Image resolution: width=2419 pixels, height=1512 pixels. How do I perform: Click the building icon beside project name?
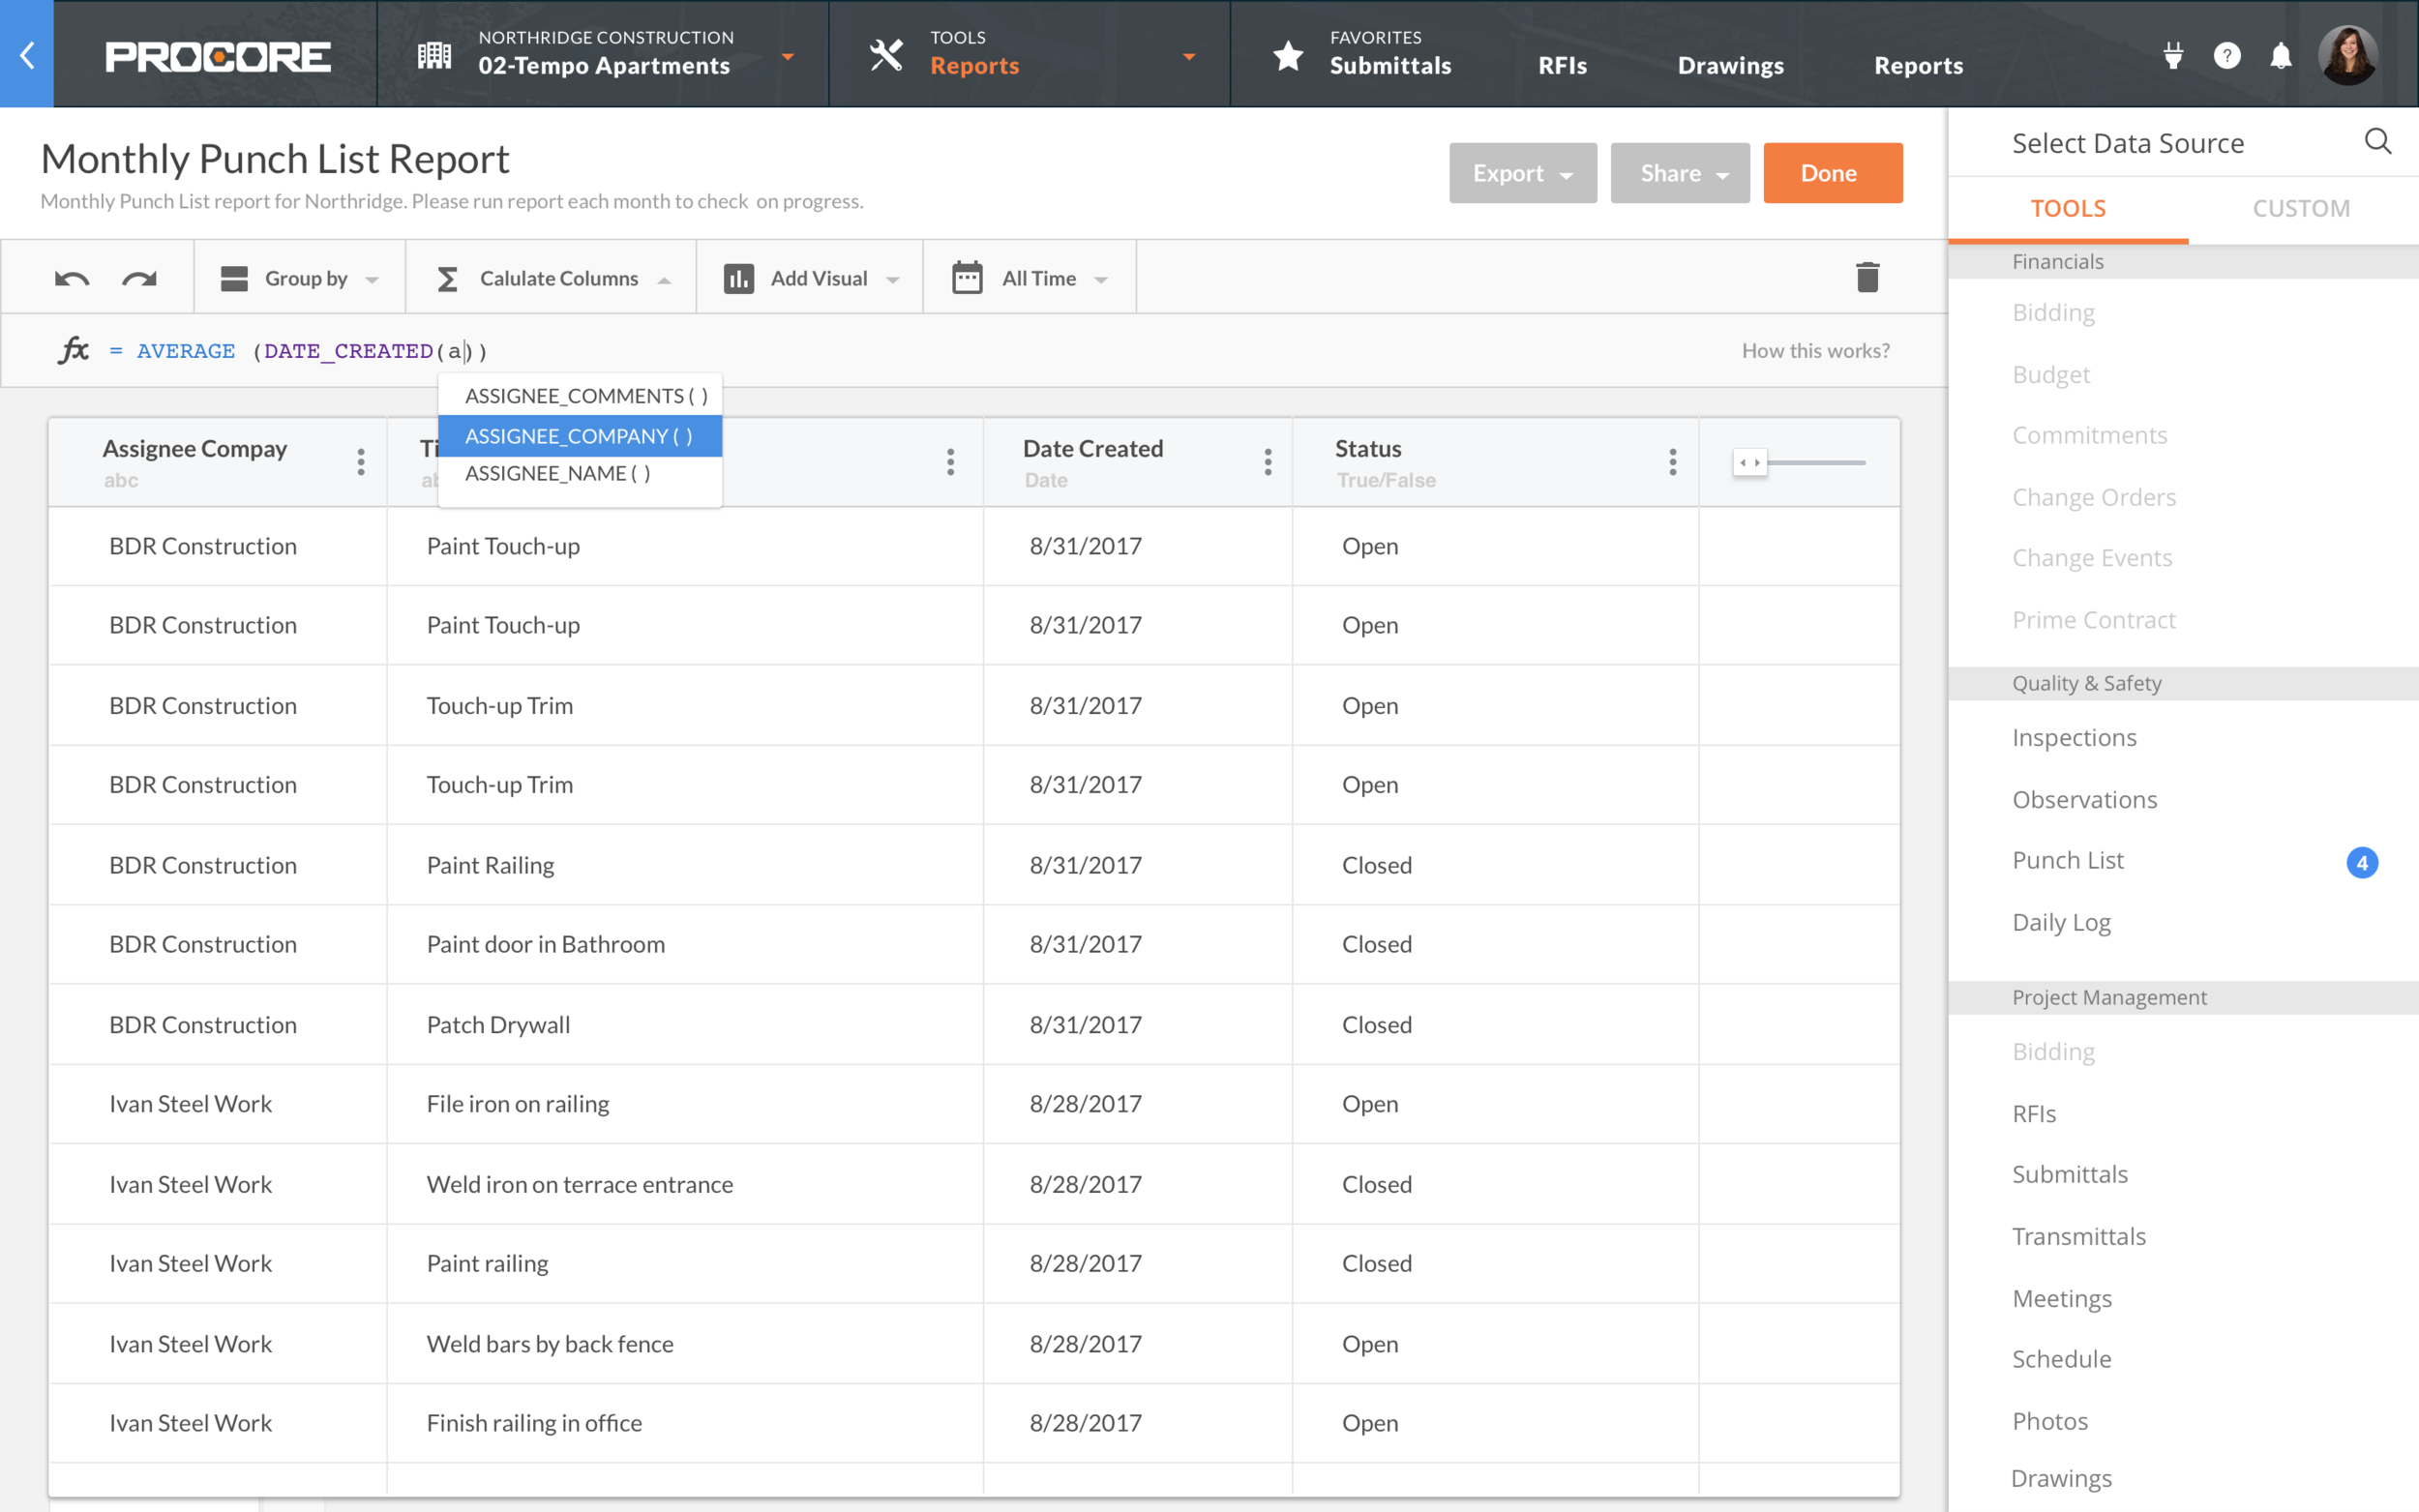[434, 55]
